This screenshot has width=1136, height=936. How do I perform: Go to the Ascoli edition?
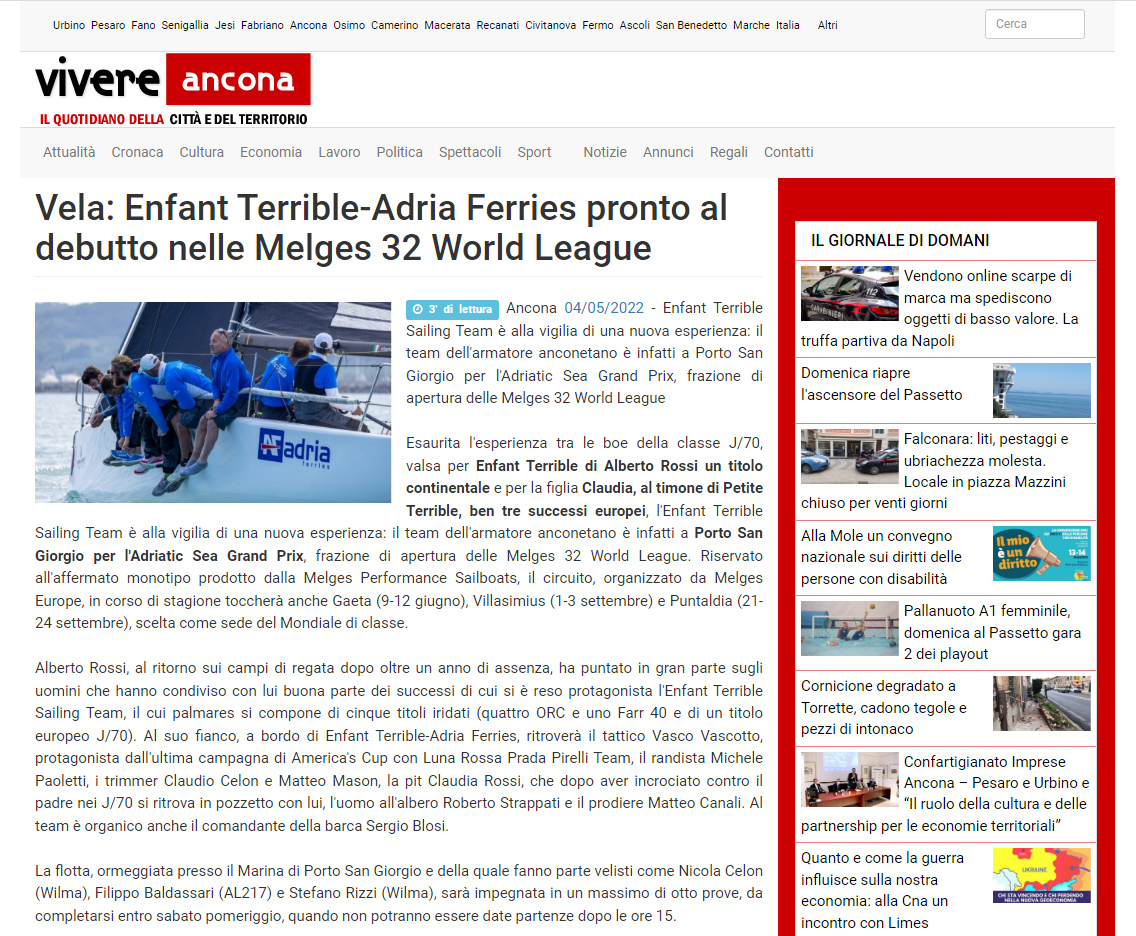pos(635,25)
